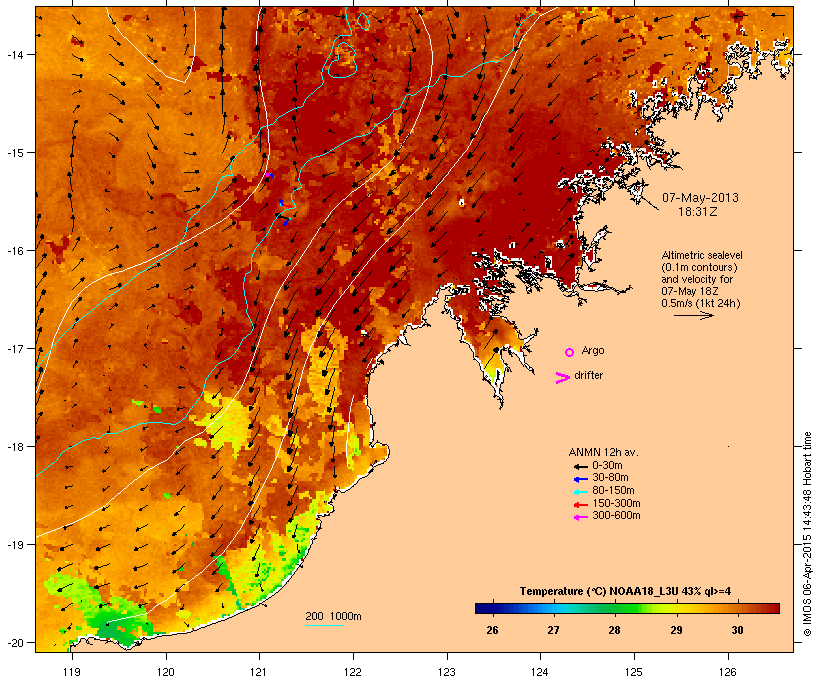The height and width of the screenshot is (680, 820).
Task: Click the longitude label 120
Action: 166,672
